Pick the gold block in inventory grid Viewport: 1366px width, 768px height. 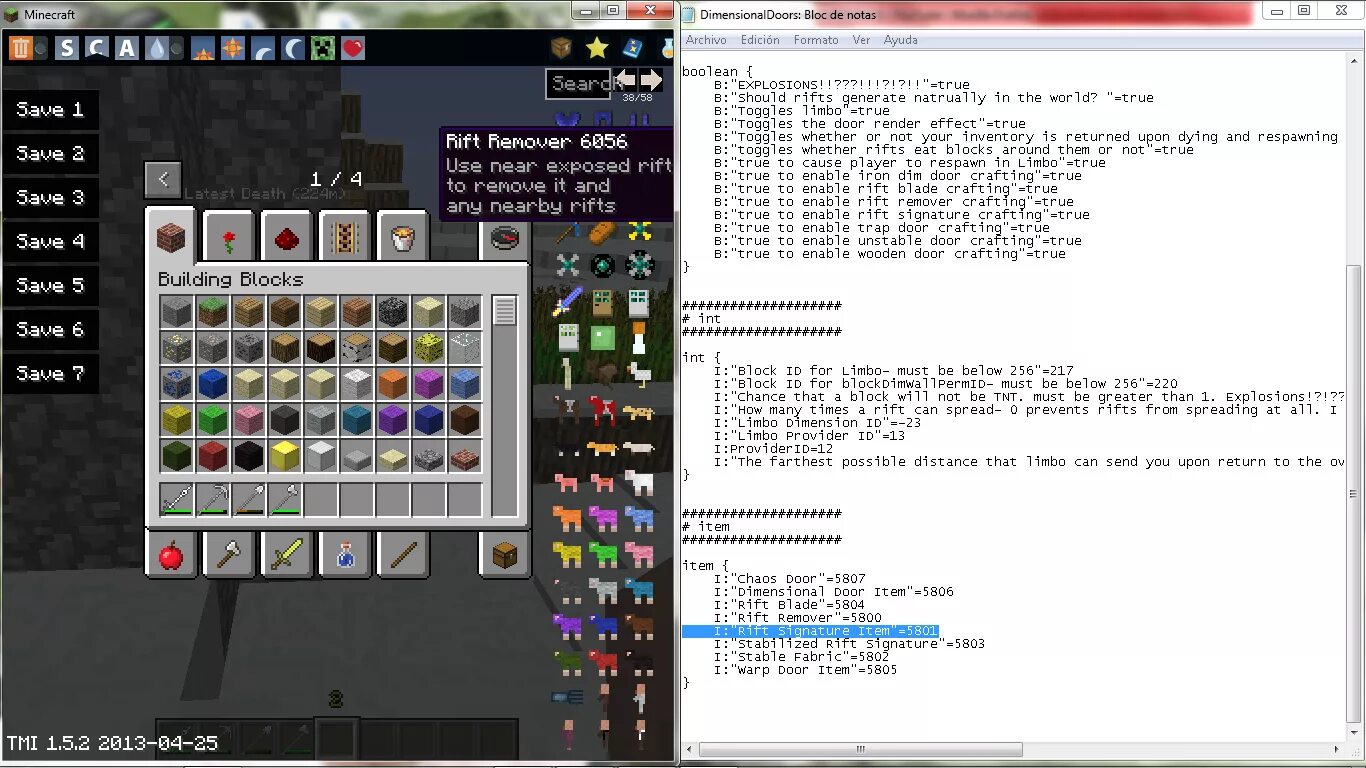click(x=284, y=456)
